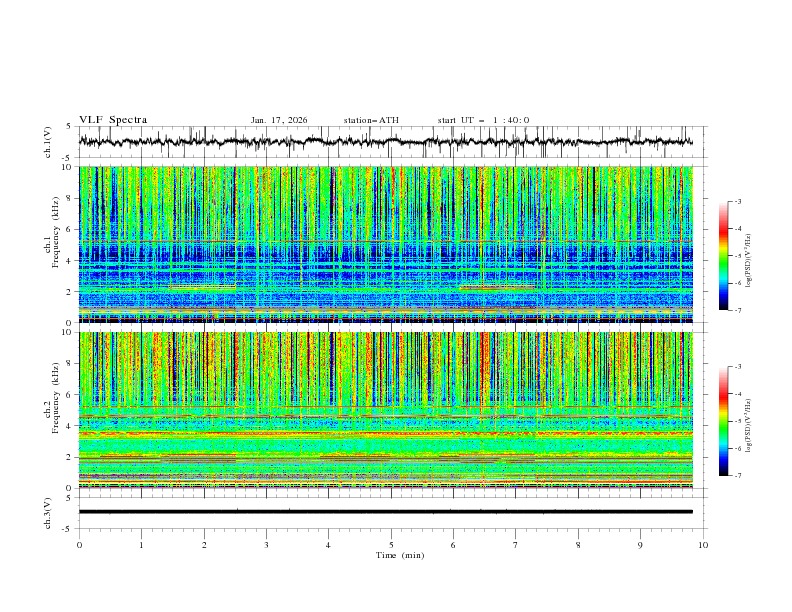Click the 10 minute tick on time axis

click(x=703, y=544)
